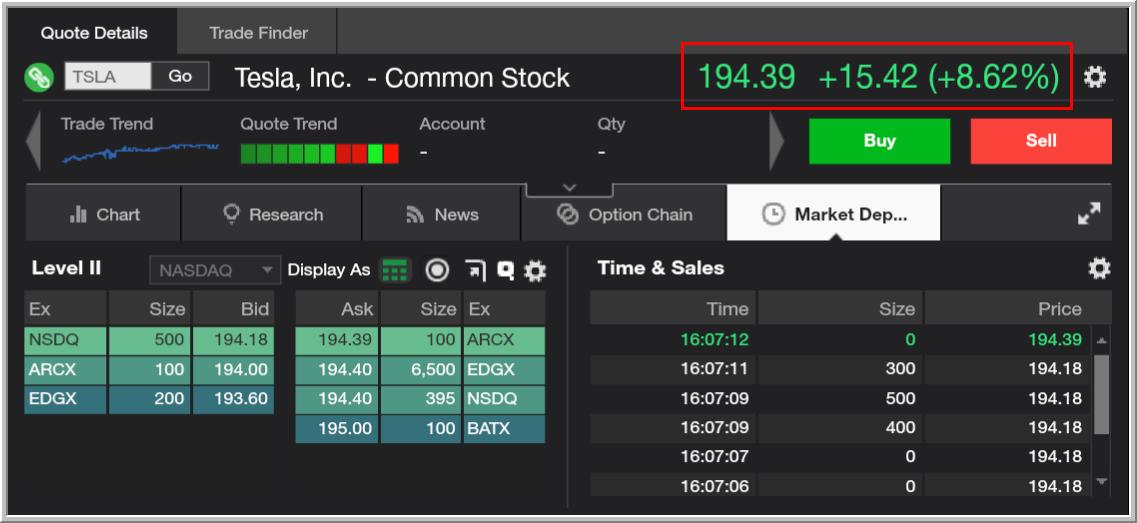Click the News feed icon
Image resolution: width=1137 pixels, height=523 pixels.
coord(415,215)
